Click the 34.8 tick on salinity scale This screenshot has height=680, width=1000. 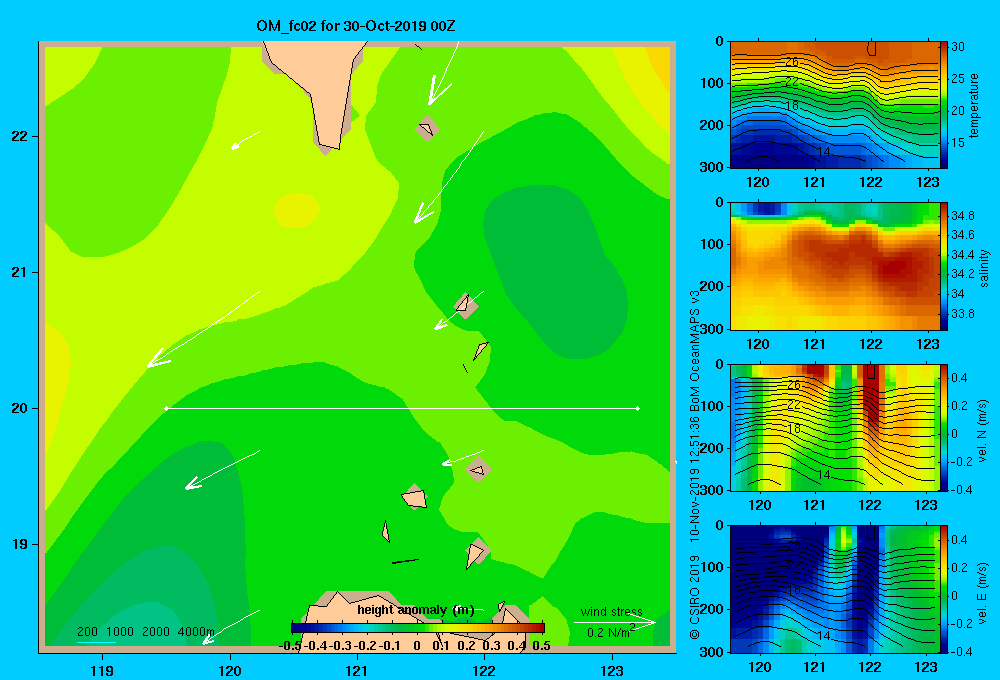[x=962, y=216]
